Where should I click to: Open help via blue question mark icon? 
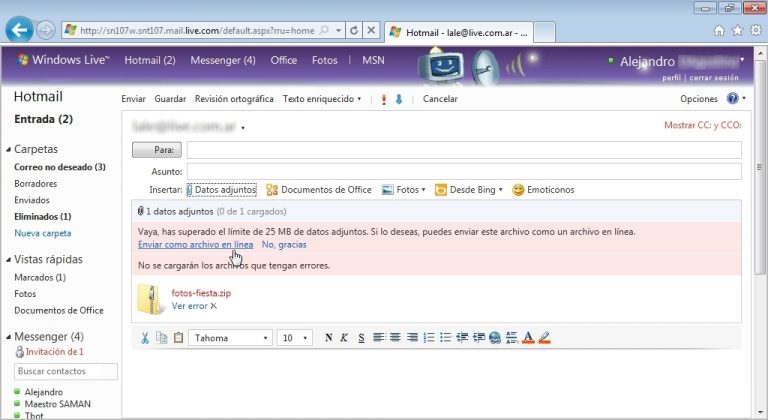pyautogui.click(x=732, y=99)
